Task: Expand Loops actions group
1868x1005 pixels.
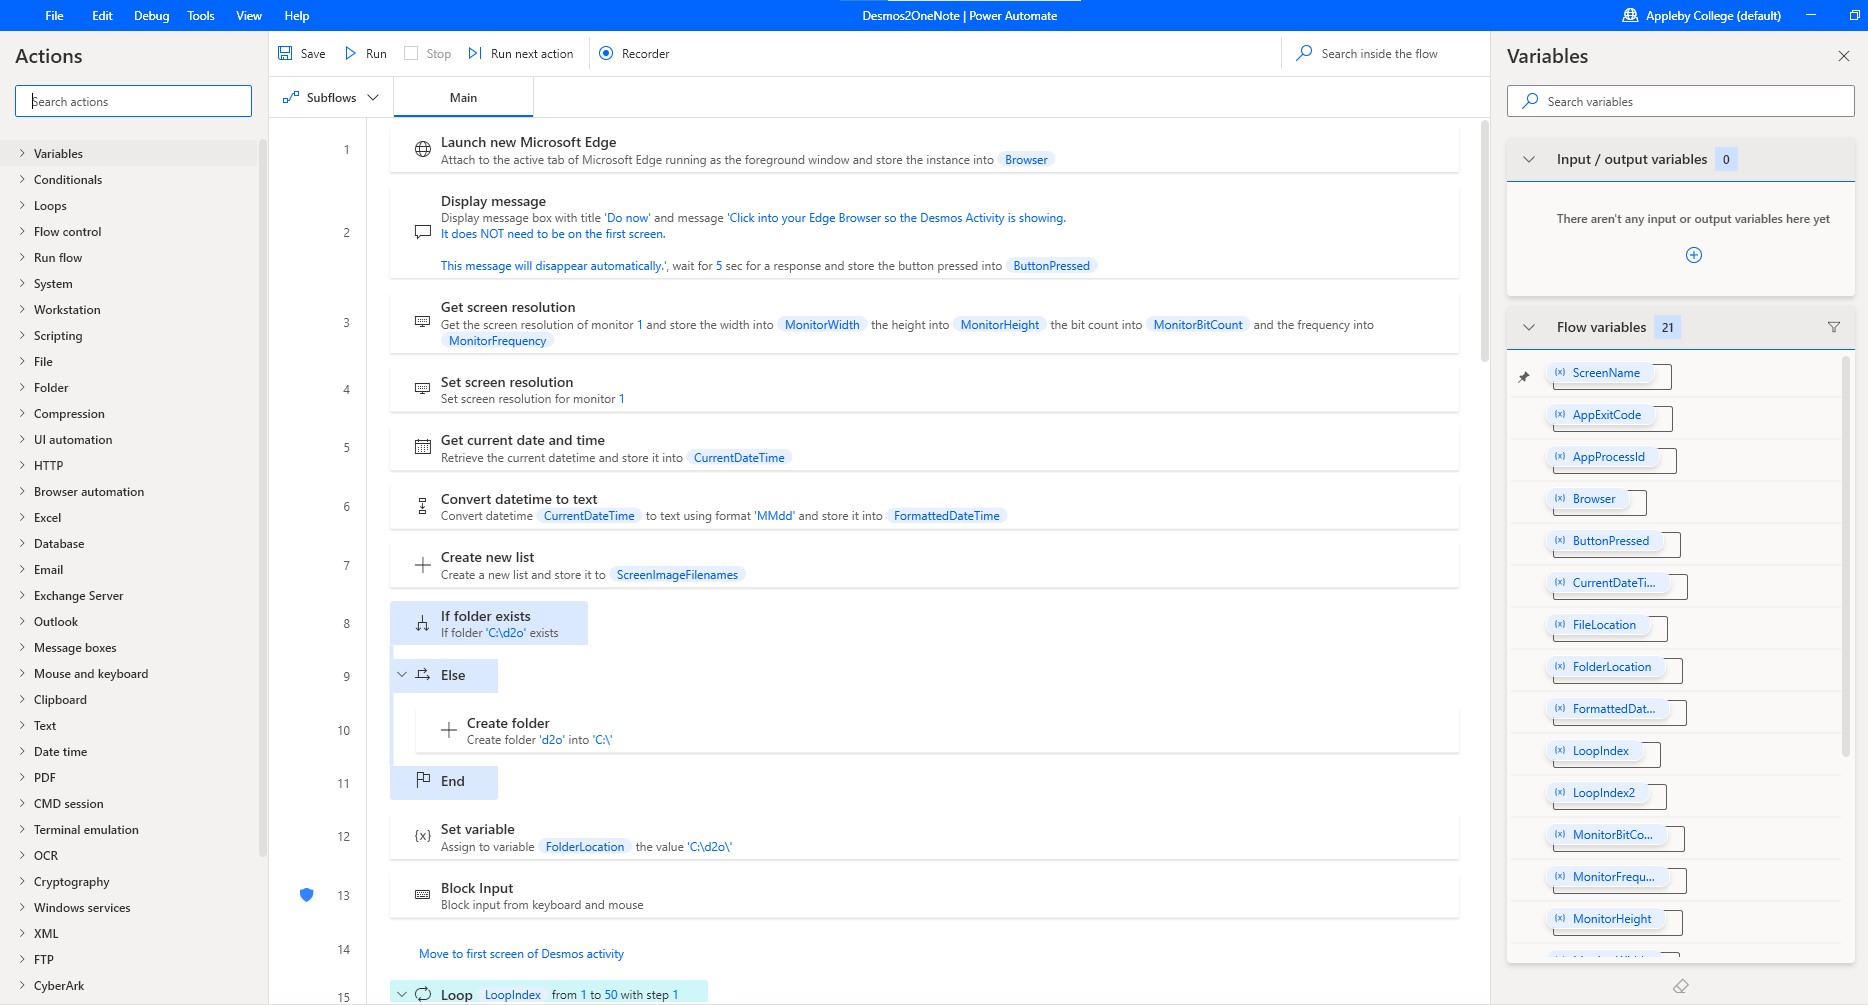Action: point(22,205)
